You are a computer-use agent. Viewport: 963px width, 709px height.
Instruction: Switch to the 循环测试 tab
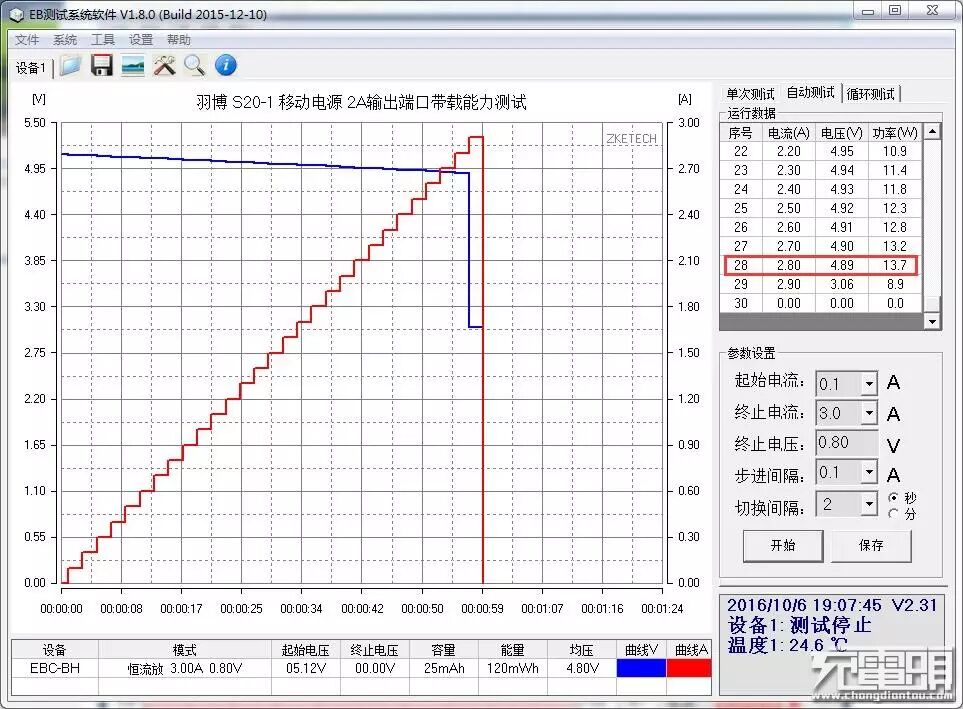click(870, 94)
